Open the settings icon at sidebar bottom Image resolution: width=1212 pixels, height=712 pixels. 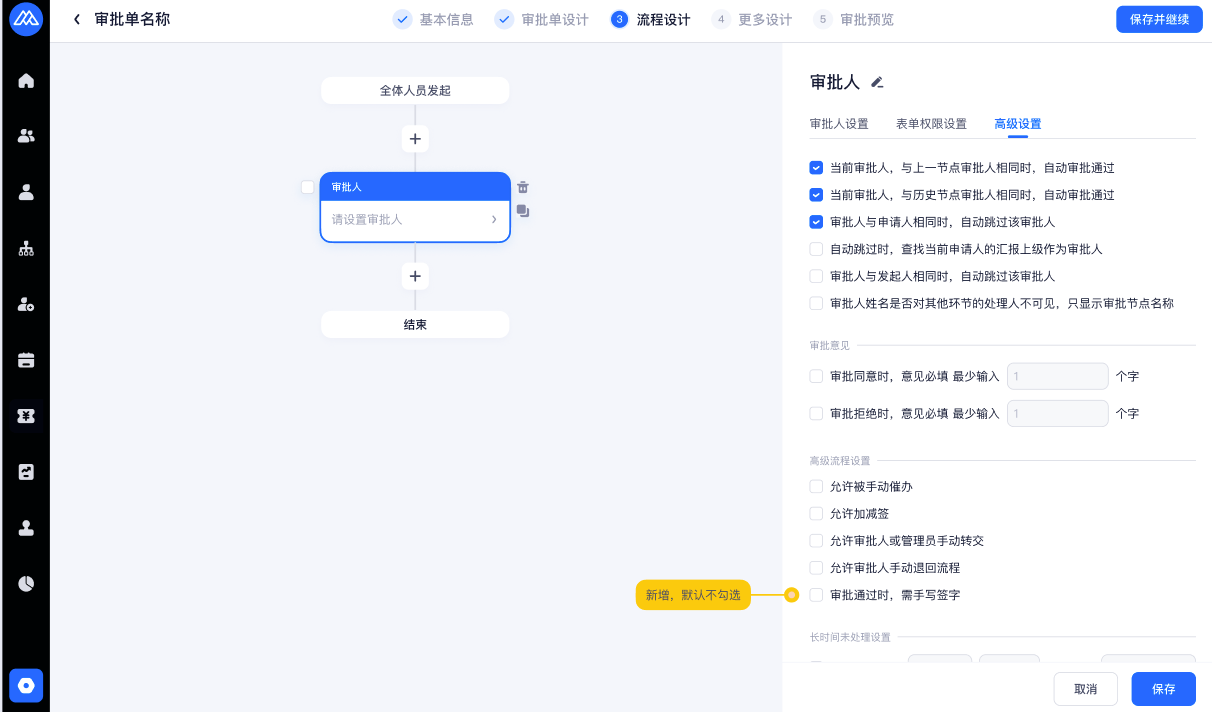26,686
